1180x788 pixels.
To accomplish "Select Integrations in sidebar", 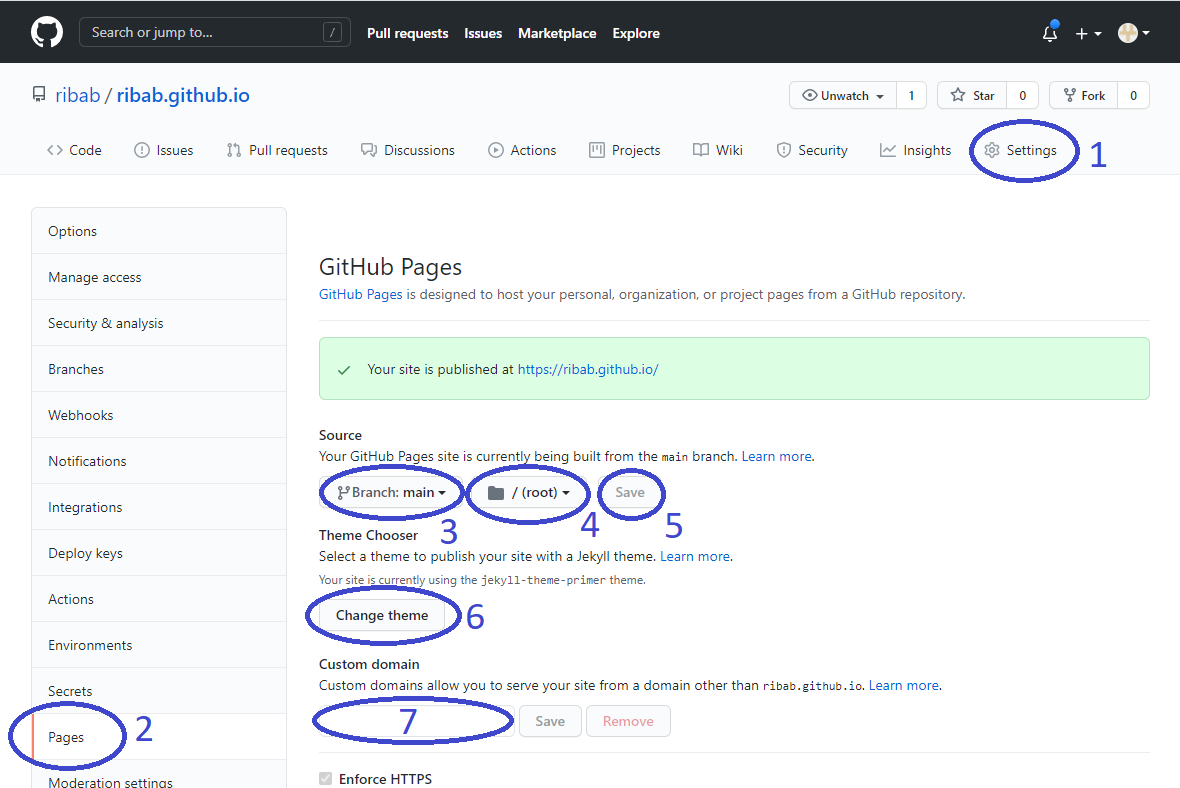I will click(159, 507).
